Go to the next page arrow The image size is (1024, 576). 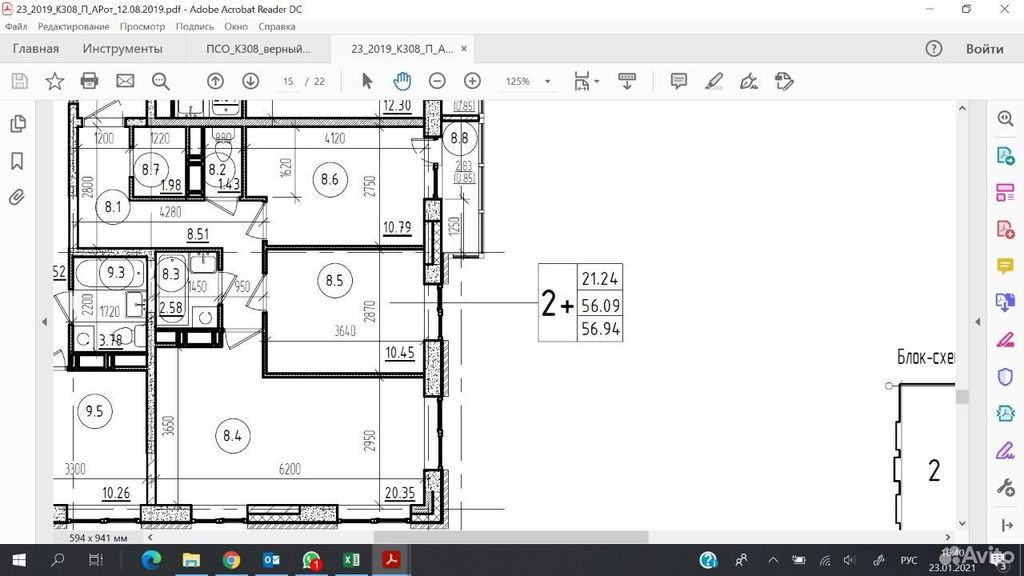[251, 81]
